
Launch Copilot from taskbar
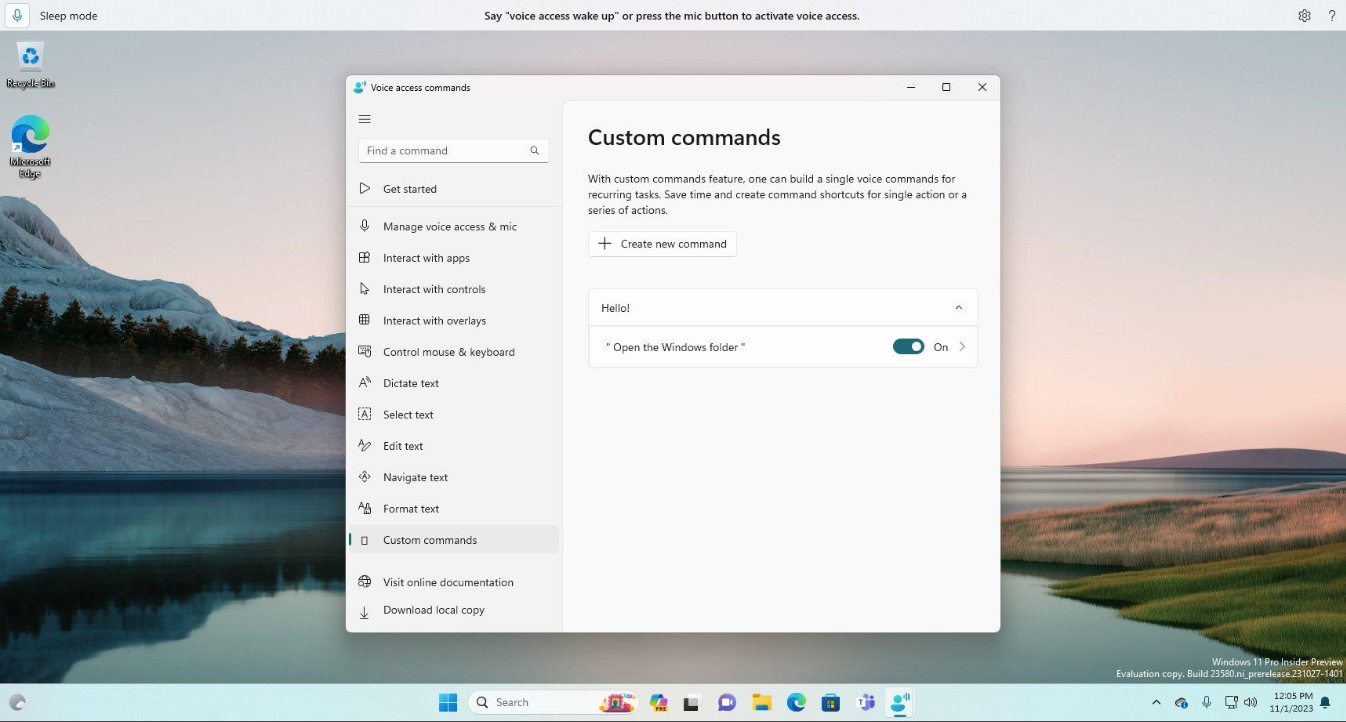point(658,703)
